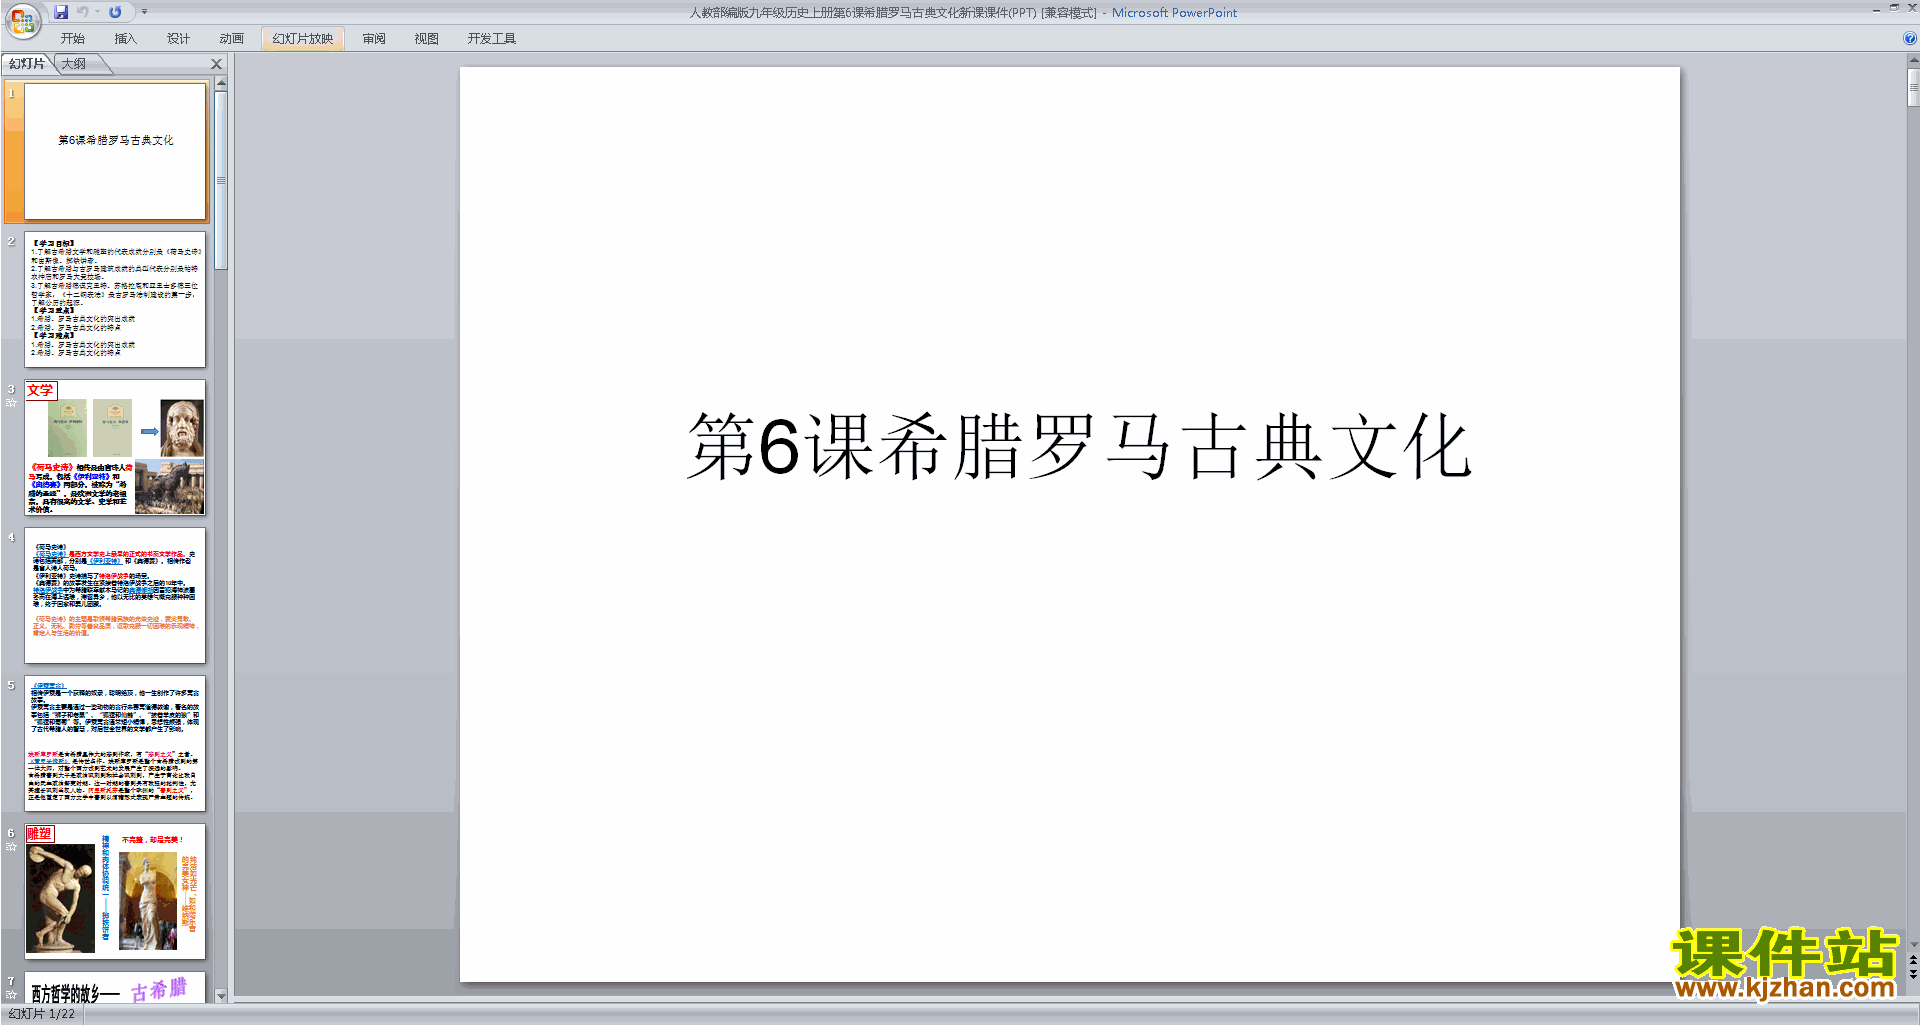Open PowerPoint help with question mark icon

pos(1909,39)
